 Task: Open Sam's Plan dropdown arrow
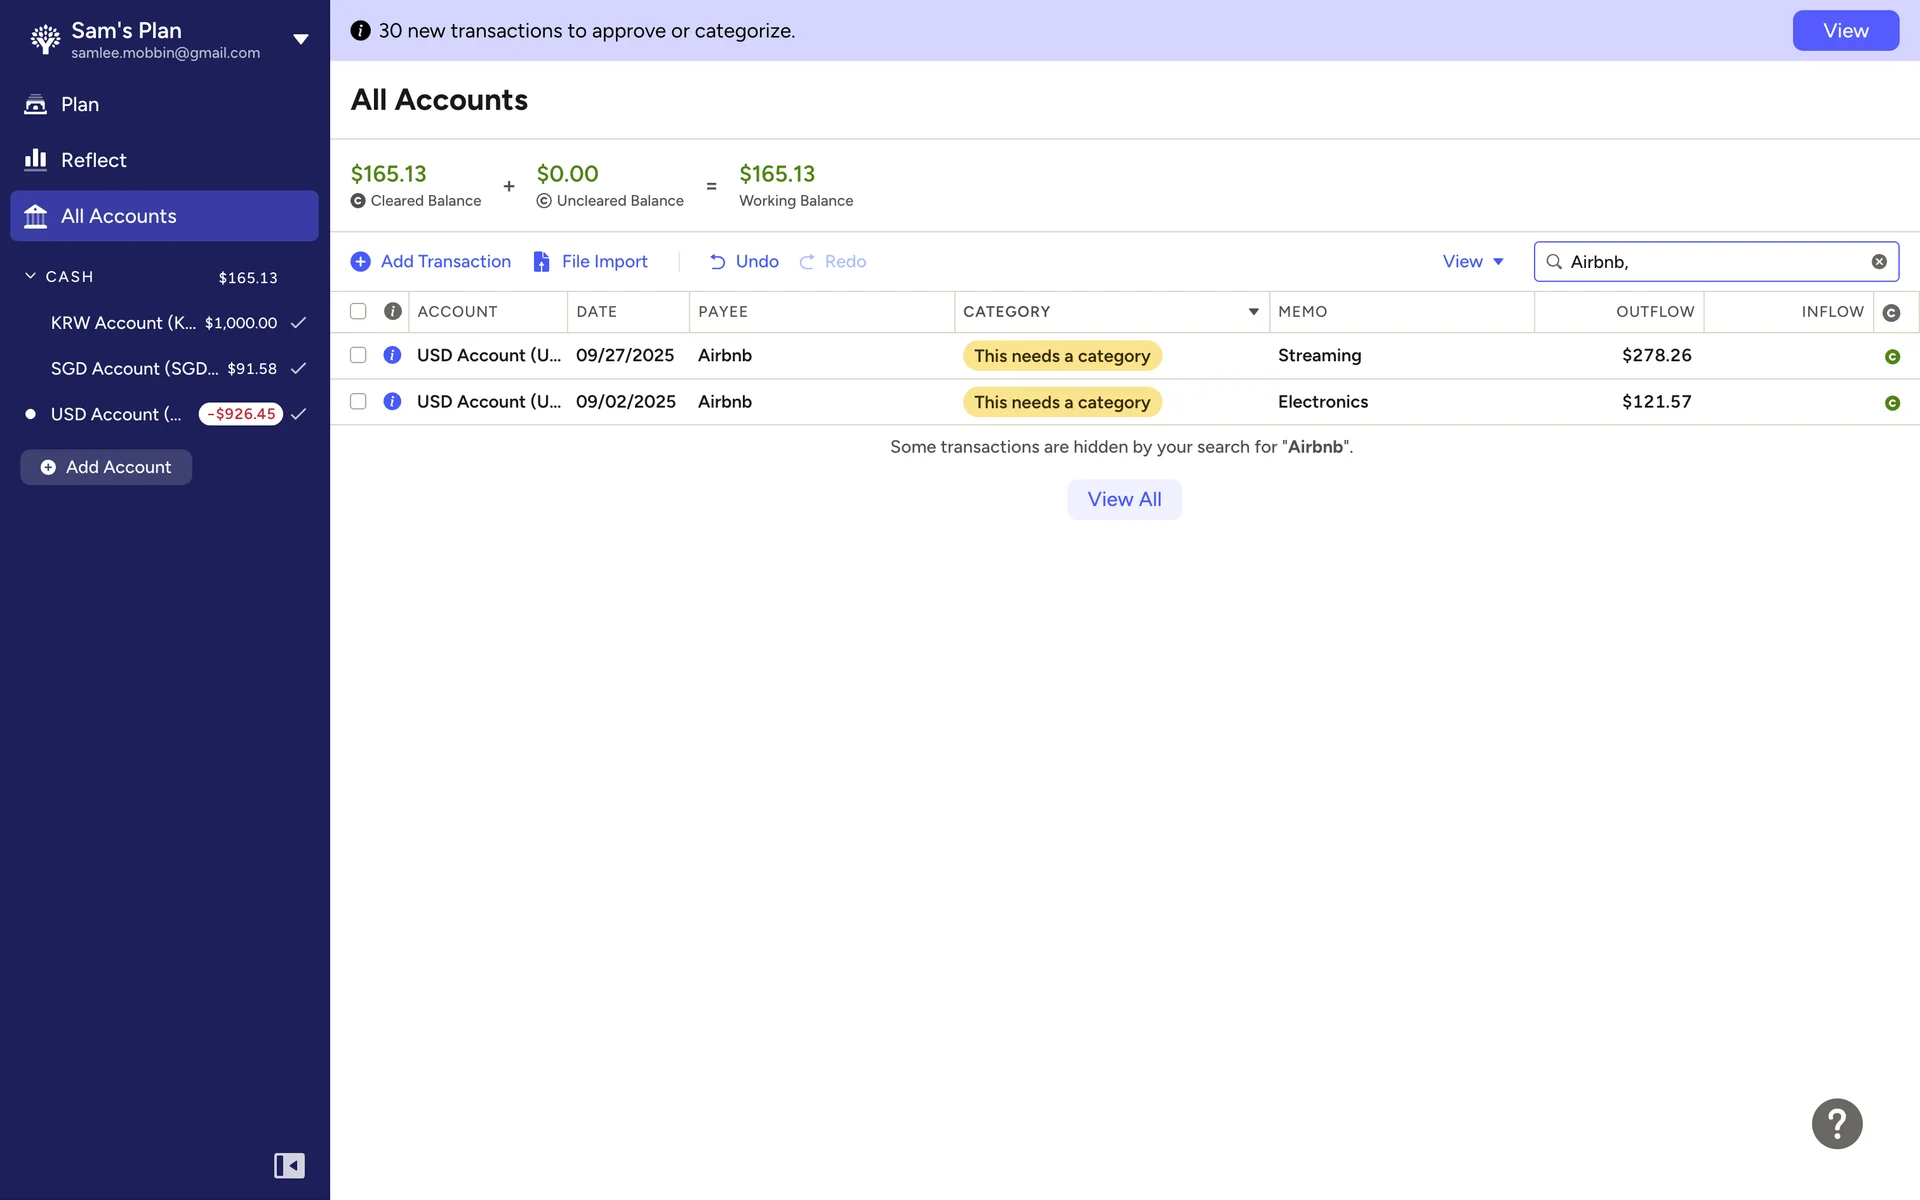tap(300, 39)
